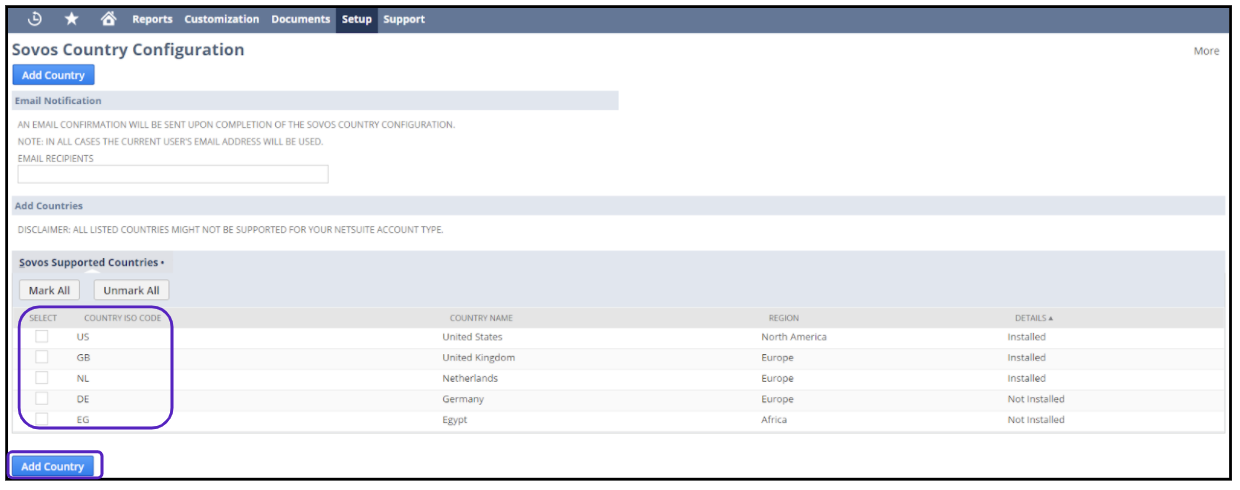Click the shortcuts star icon
The width and height of the screenshot is (1240, 490).
[x=72, y=19]
